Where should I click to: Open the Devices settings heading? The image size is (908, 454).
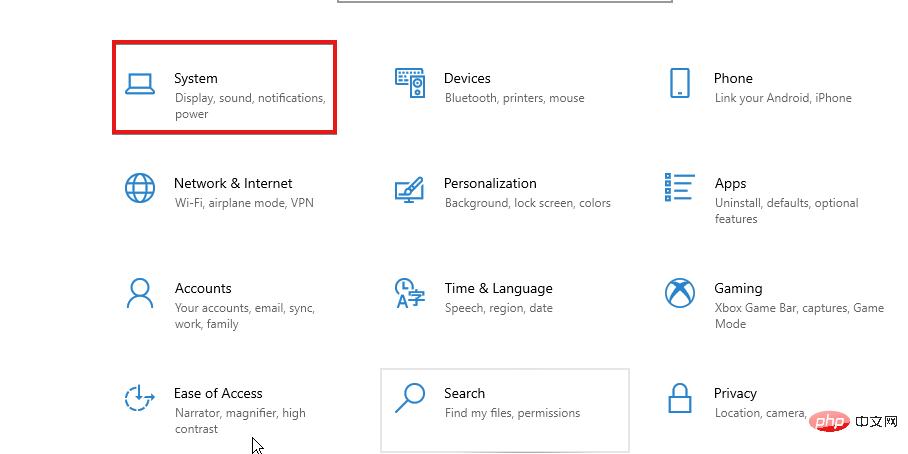(x=467, y=78)
